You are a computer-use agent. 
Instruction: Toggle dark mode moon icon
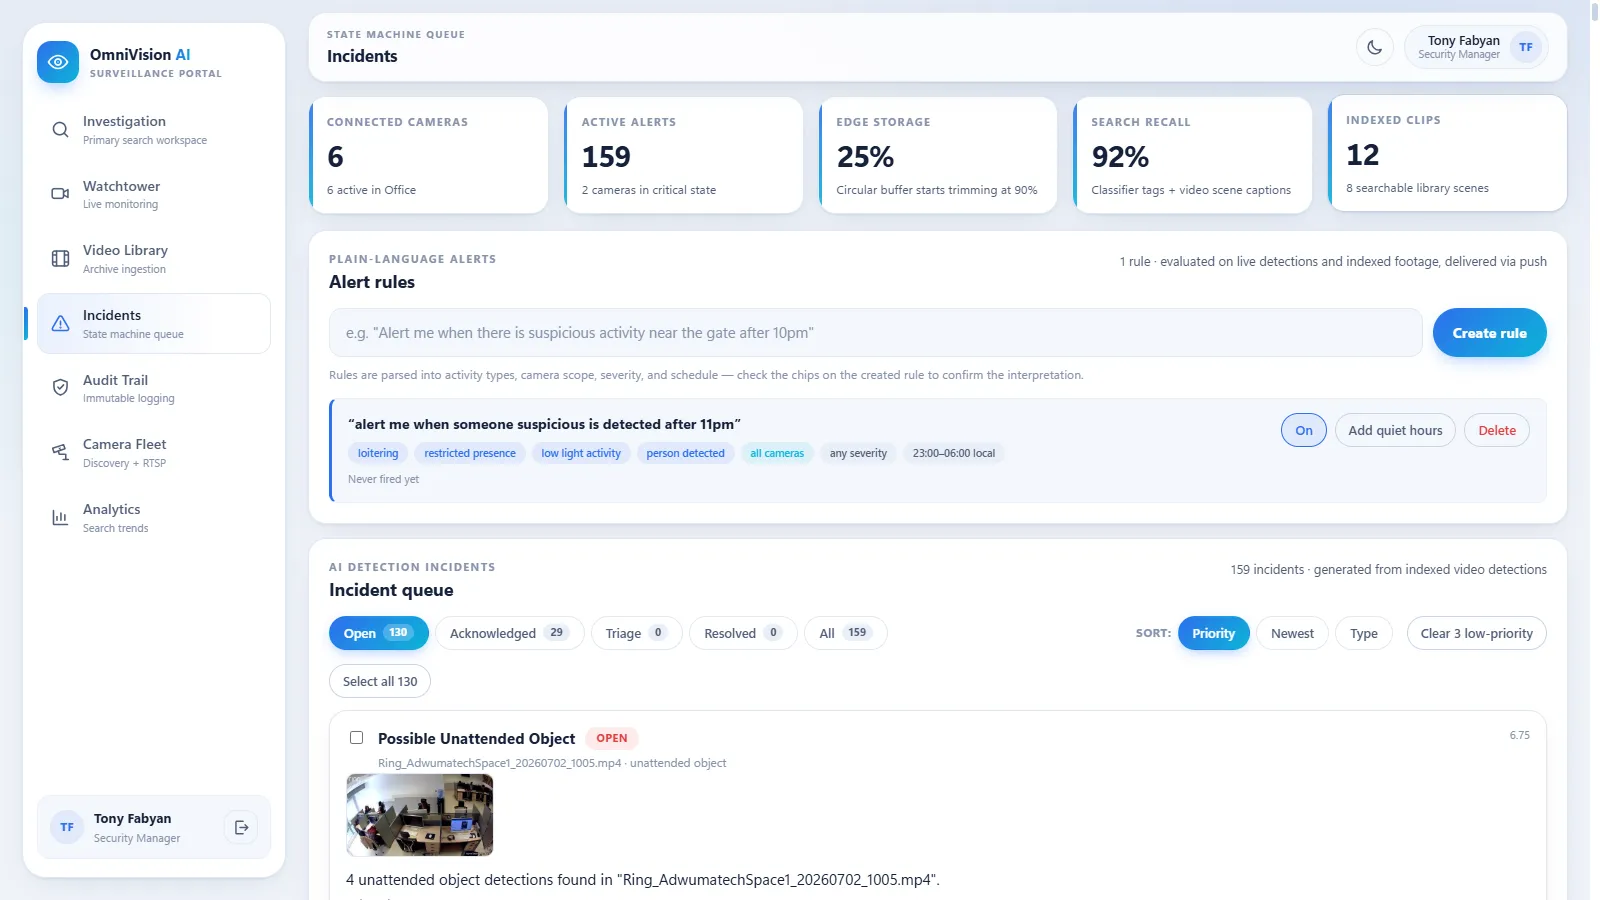[1375, 47]
